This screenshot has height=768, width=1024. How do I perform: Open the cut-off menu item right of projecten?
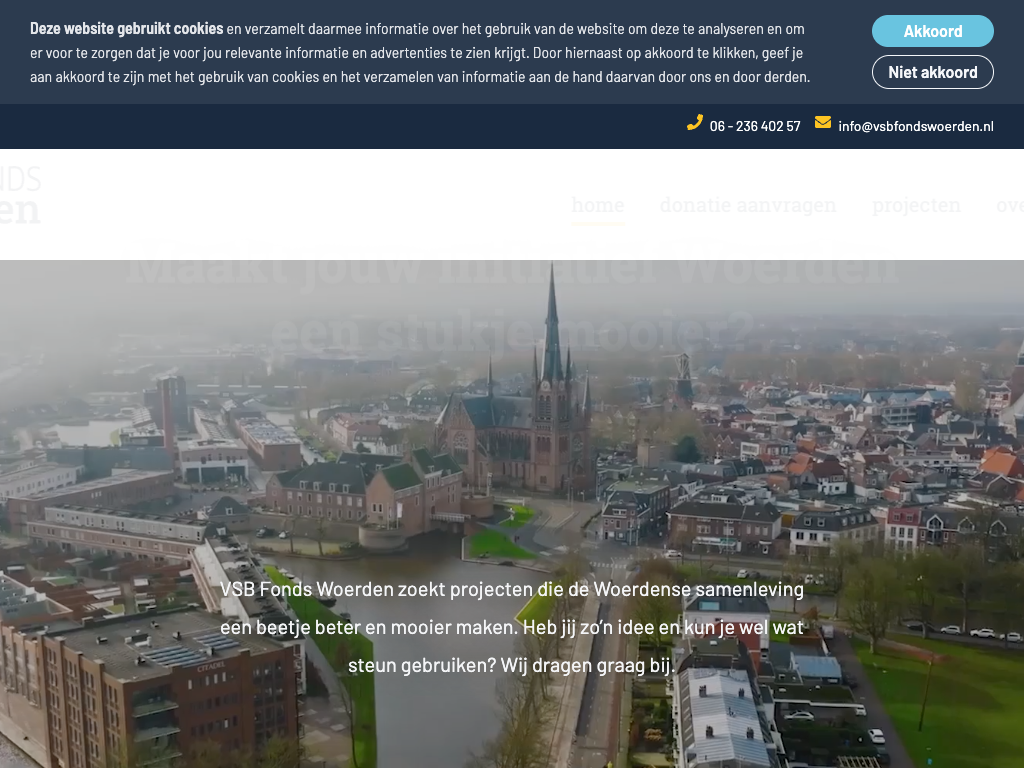1009,205
